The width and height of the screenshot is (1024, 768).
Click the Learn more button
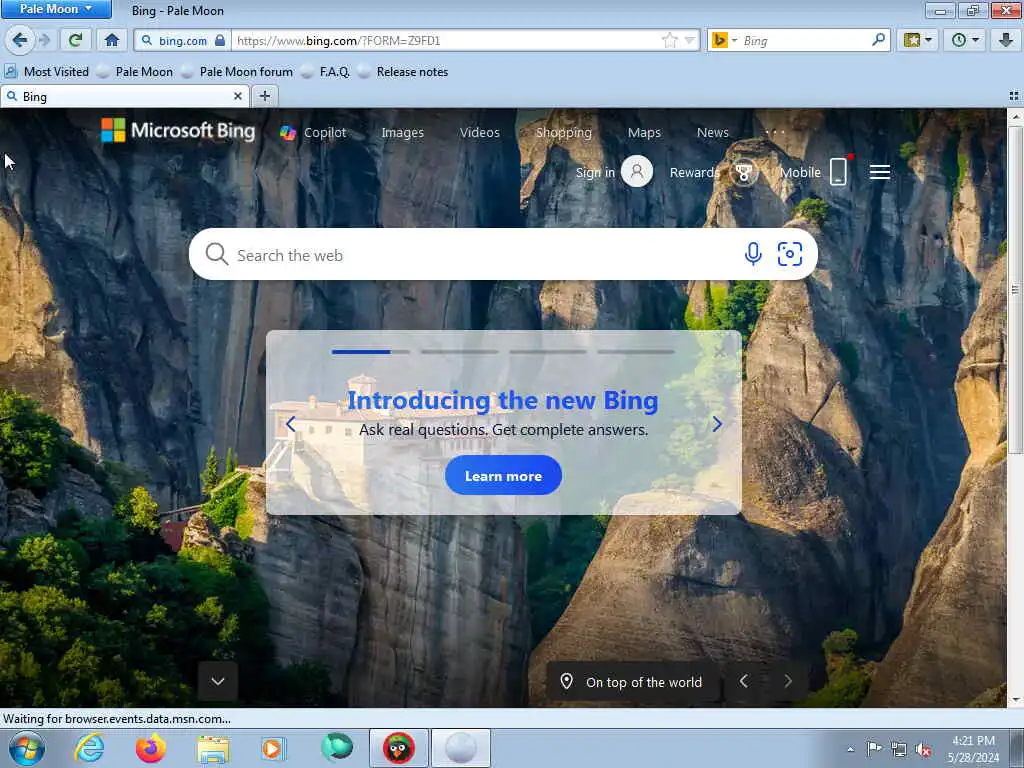click(x=504, y=476)
